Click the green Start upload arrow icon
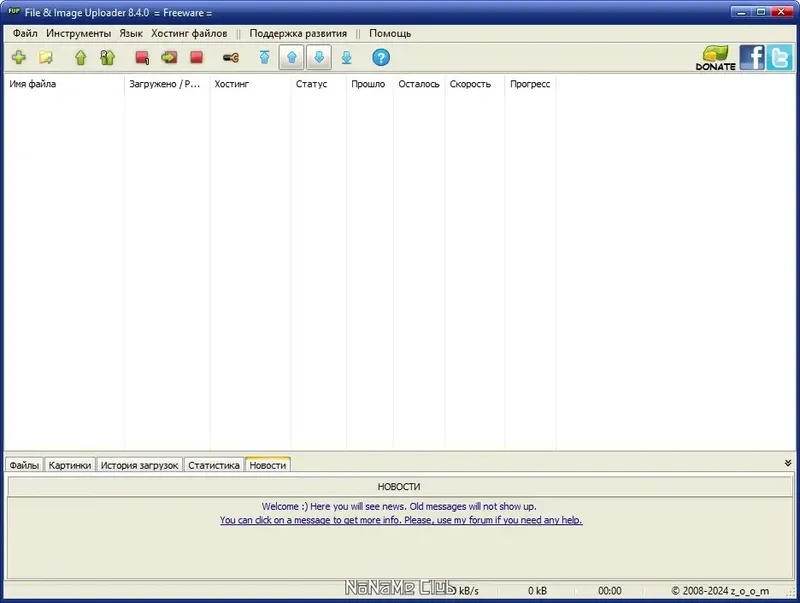This screenshot has height=603, width=800. click(x=80, y=58)
